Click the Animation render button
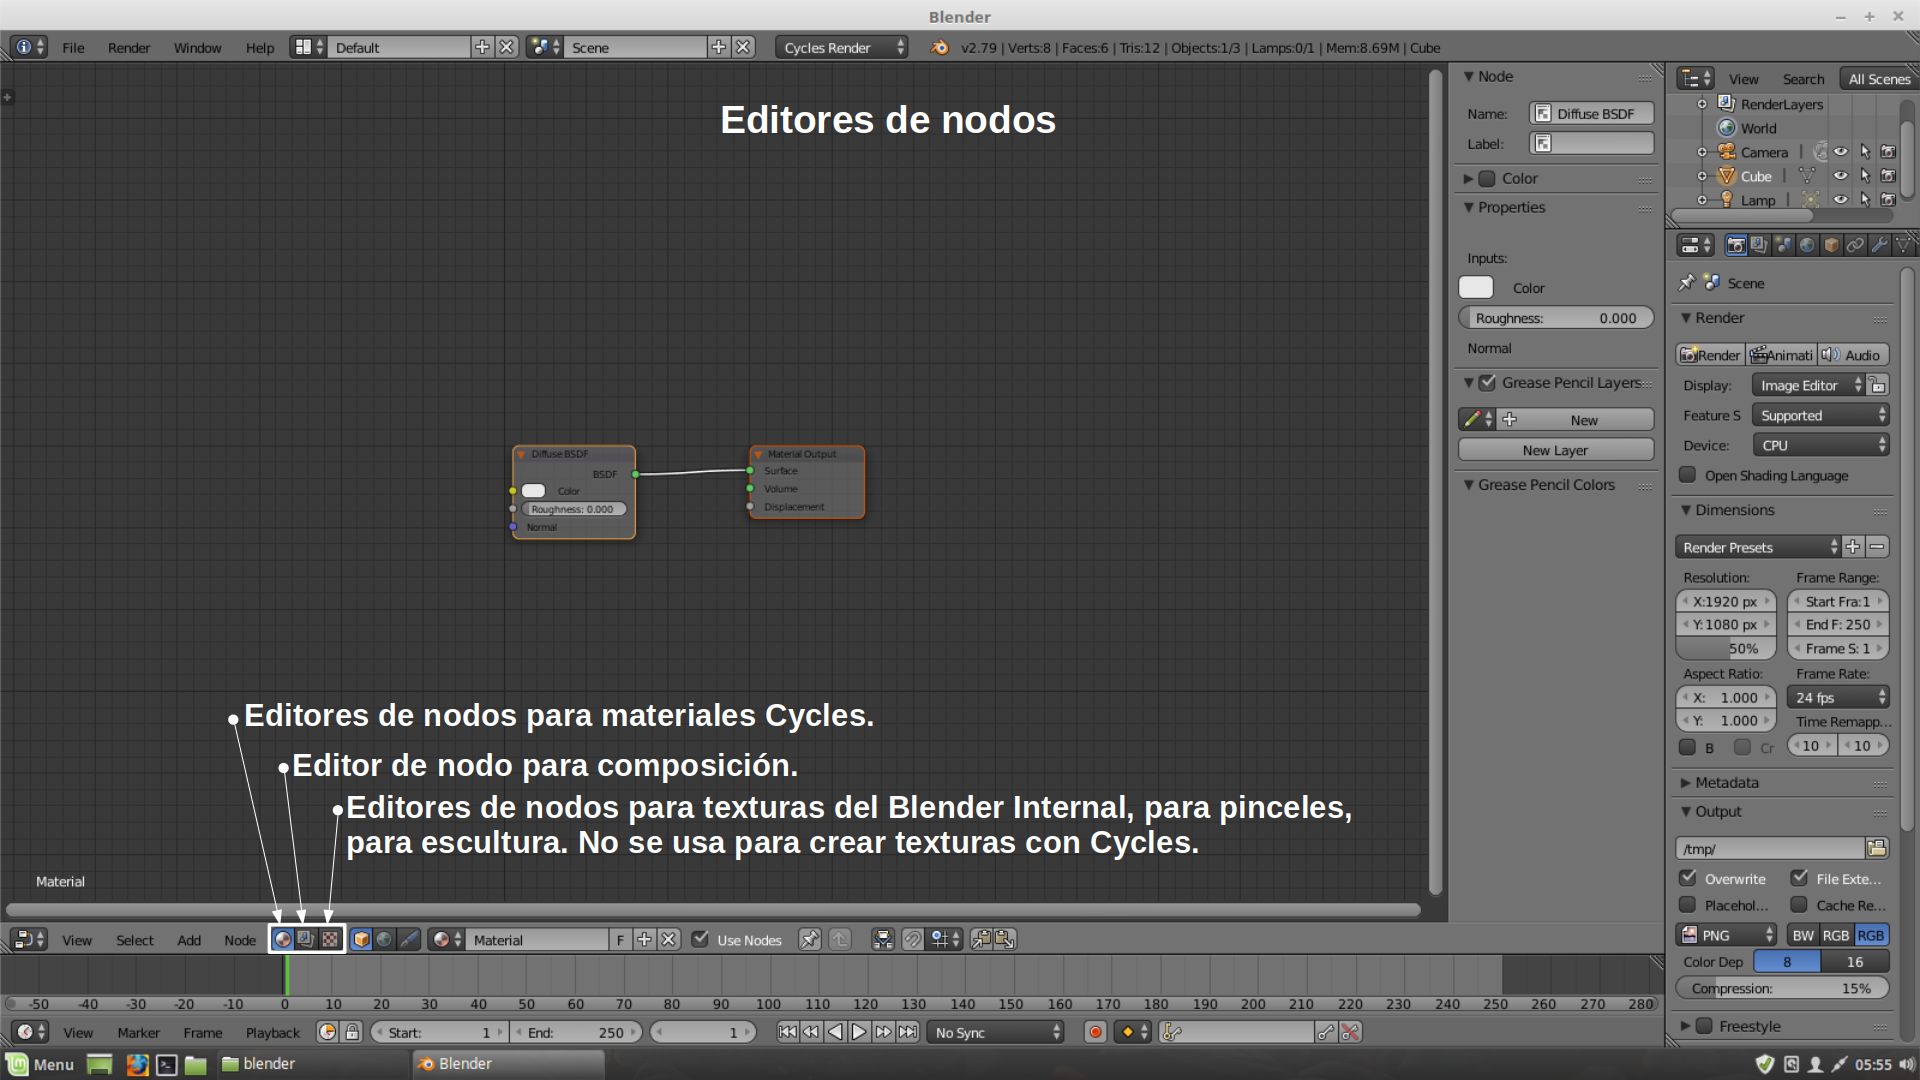The height and width of the screenshot is (1080, 1920). [1781, 355]
